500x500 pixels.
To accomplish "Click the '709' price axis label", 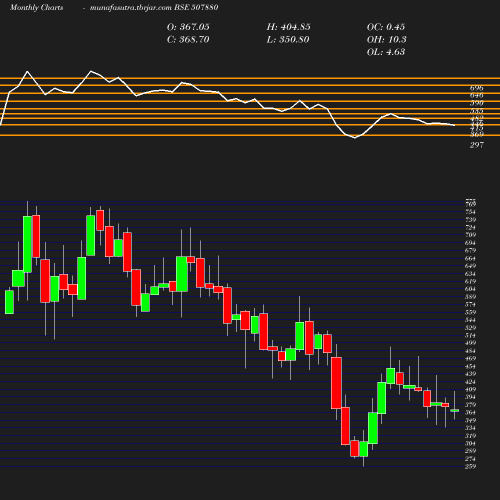I will coord(470,235).
